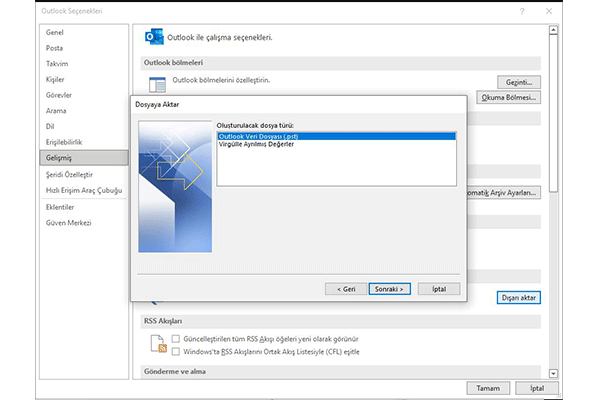The image size is (600, 400).
Task: Click the Outlook panes layout icon
Action: click(x=157, y=85)
